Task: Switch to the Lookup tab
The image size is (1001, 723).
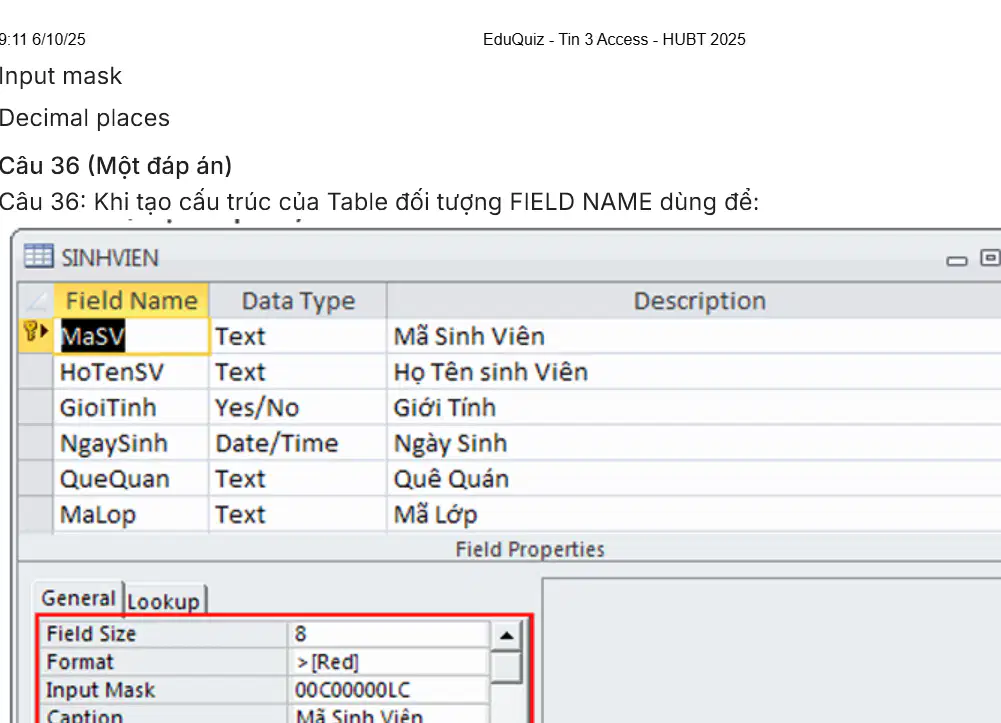Action: [163, 601]
